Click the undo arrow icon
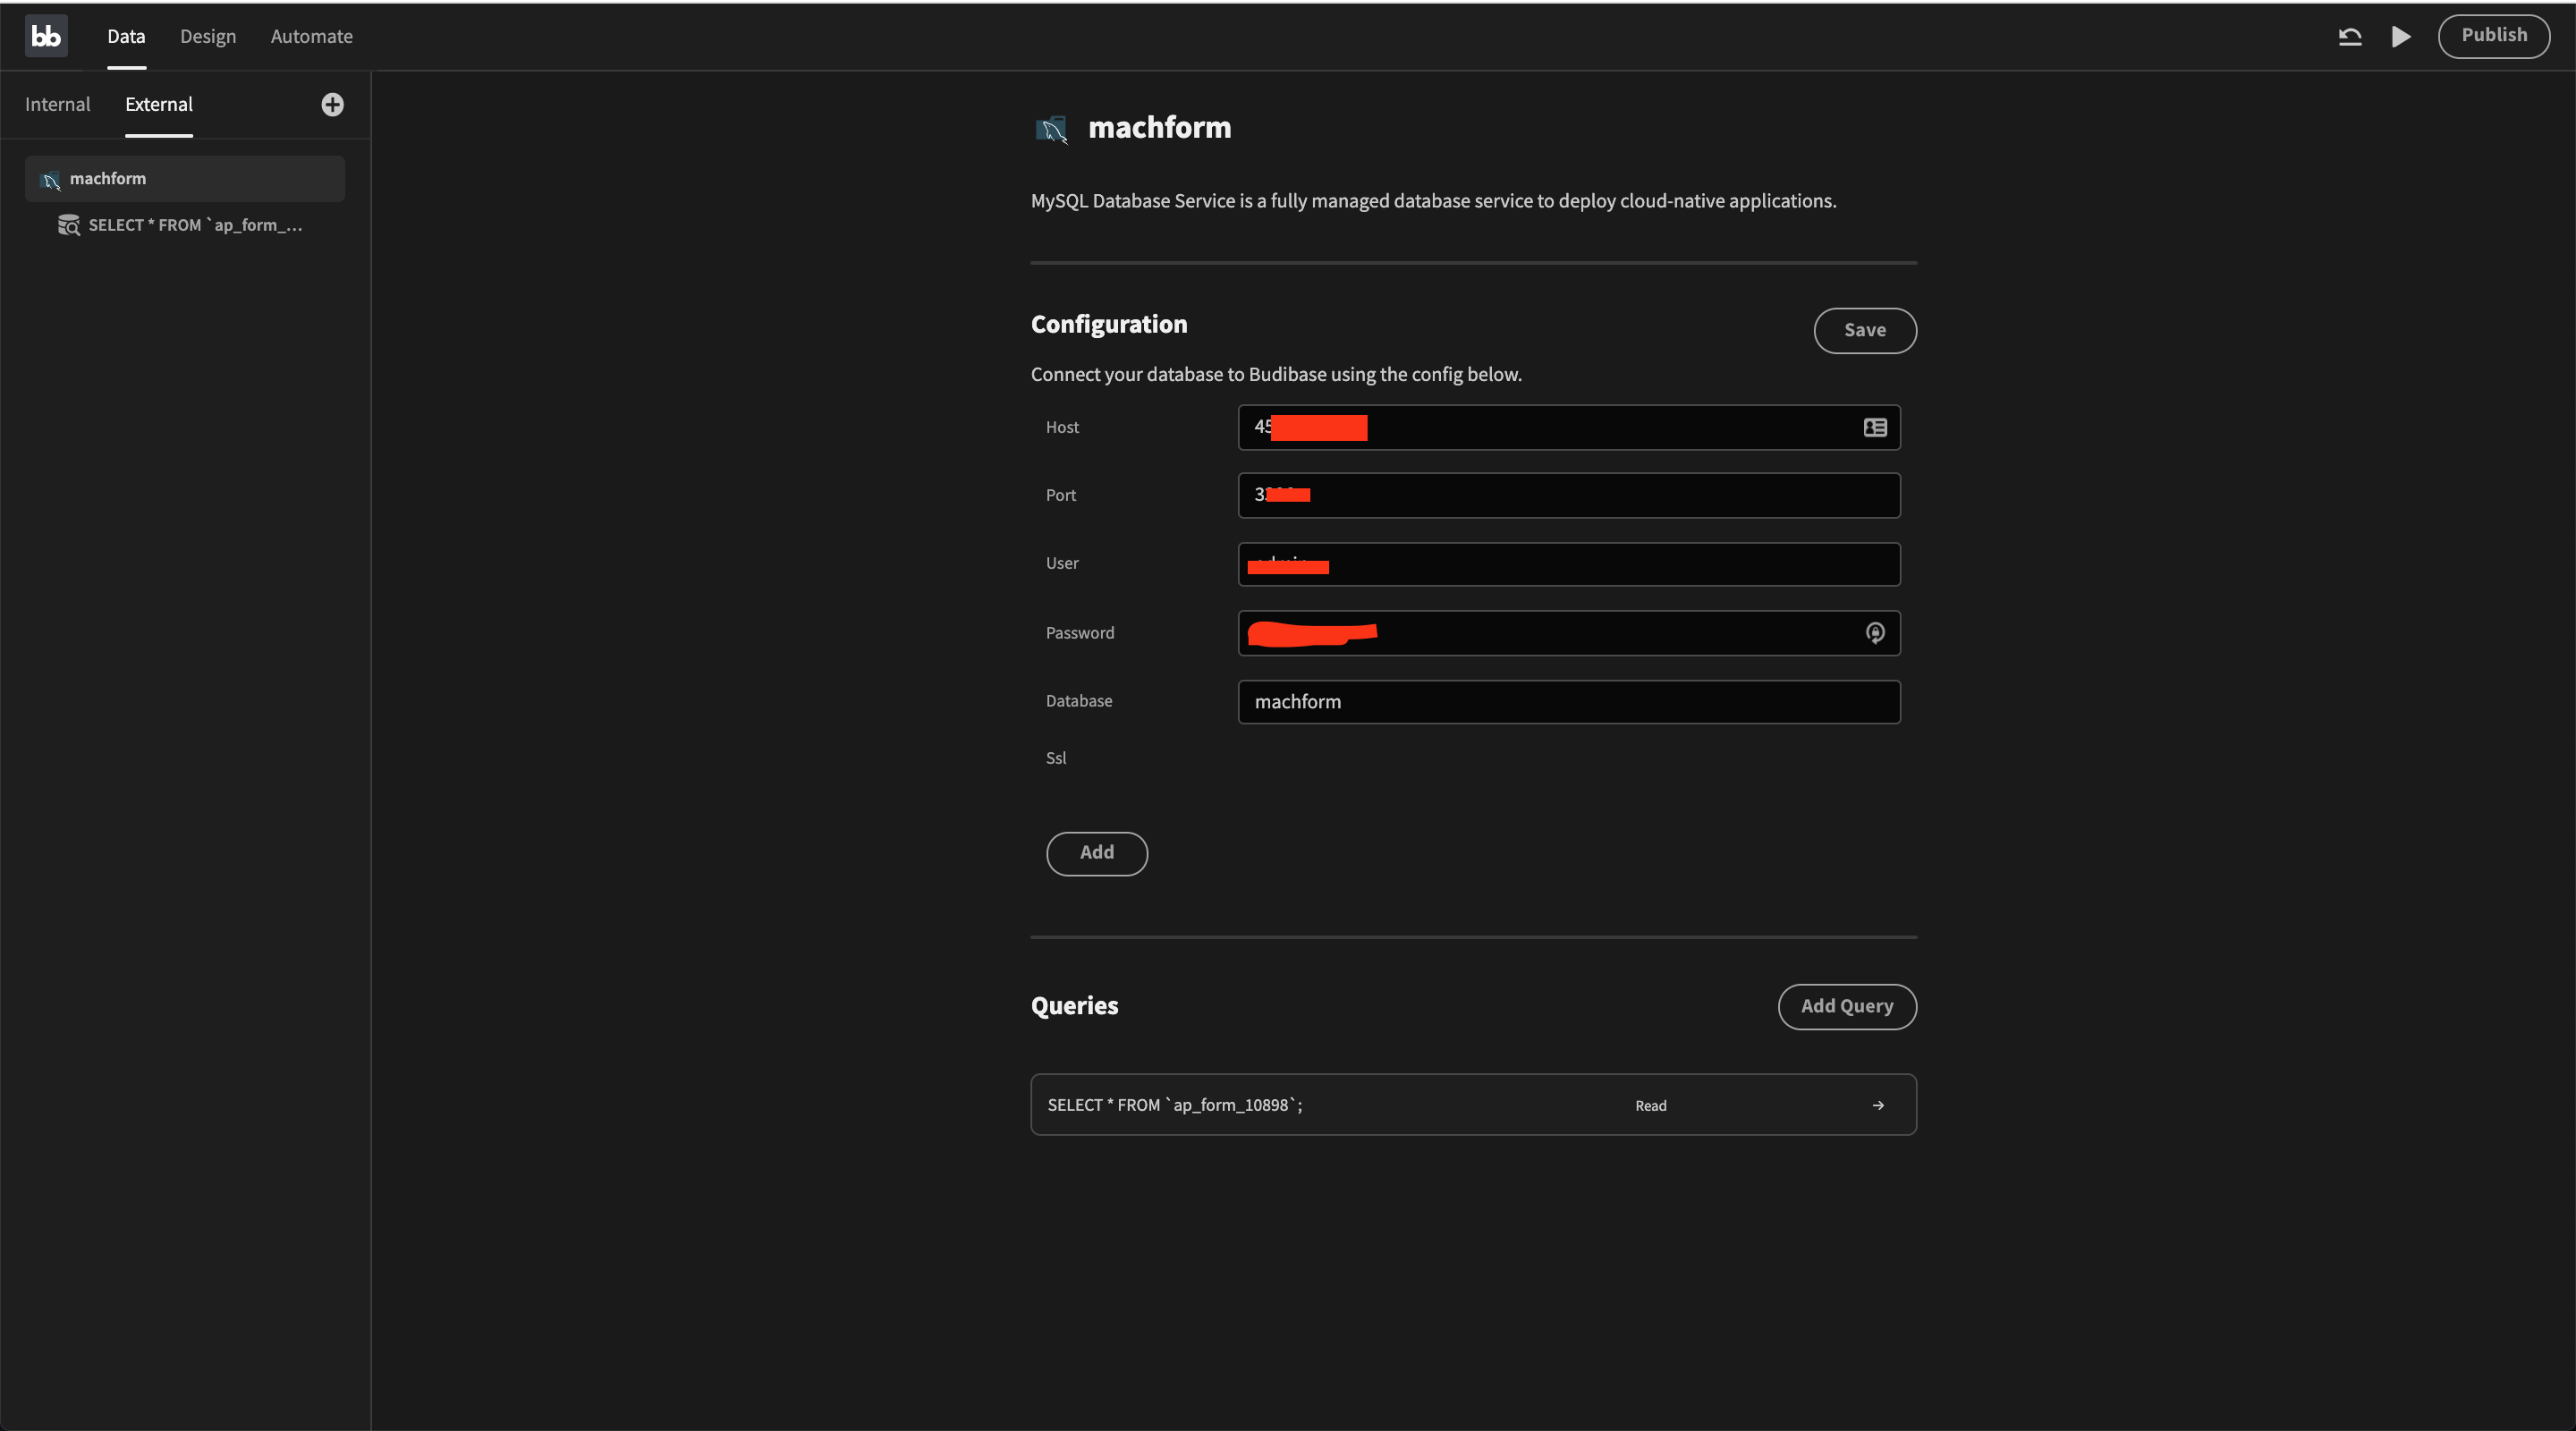 [x=2349, y=37]
